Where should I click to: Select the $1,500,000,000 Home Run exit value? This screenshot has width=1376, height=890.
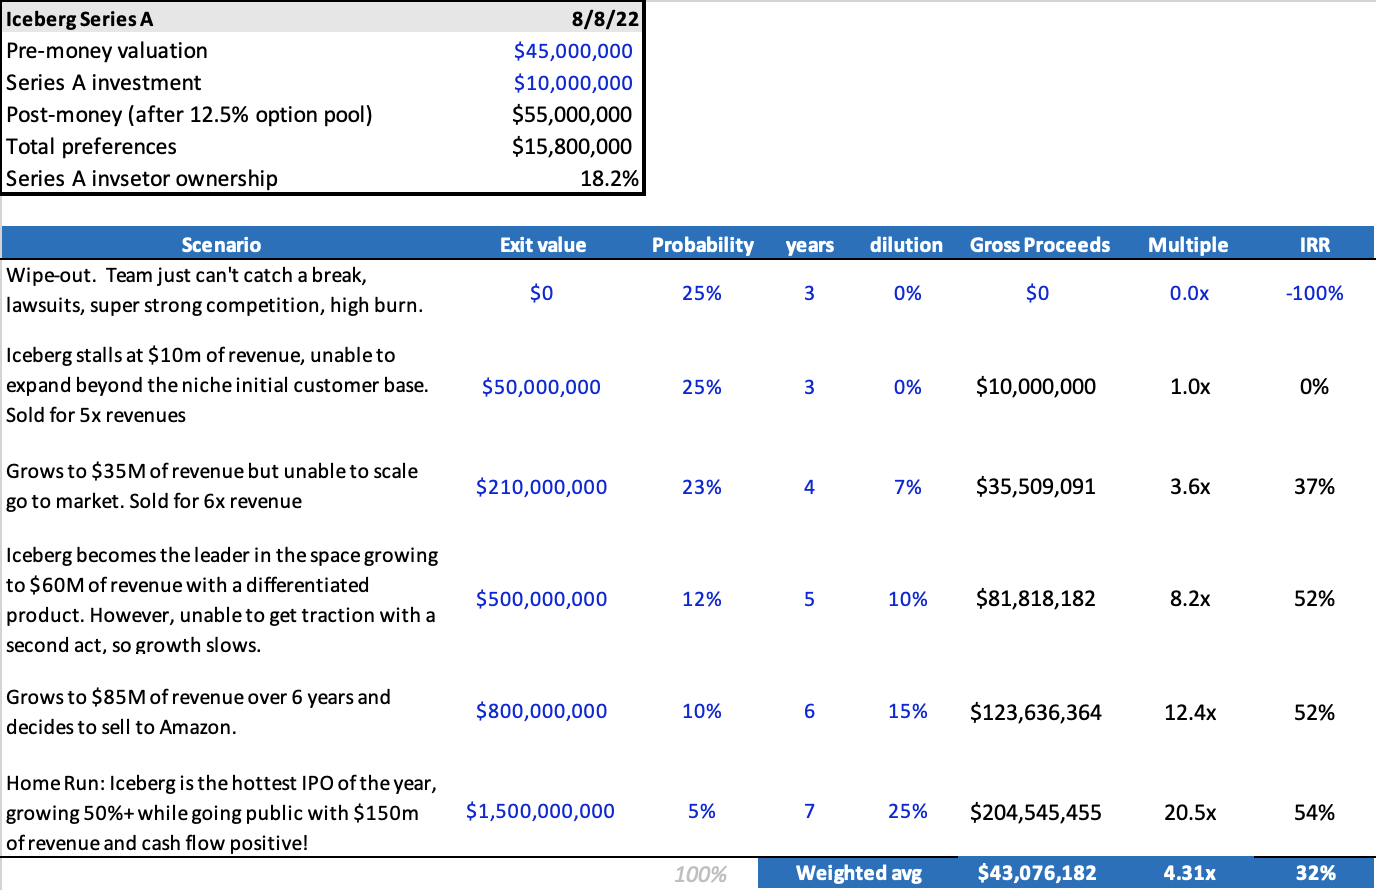pyautogui.click(x=540, y=811)
